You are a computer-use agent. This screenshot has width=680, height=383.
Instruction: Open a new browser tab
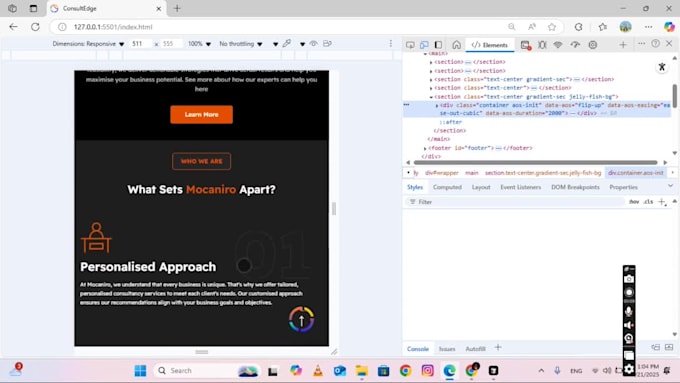(177, 8)
